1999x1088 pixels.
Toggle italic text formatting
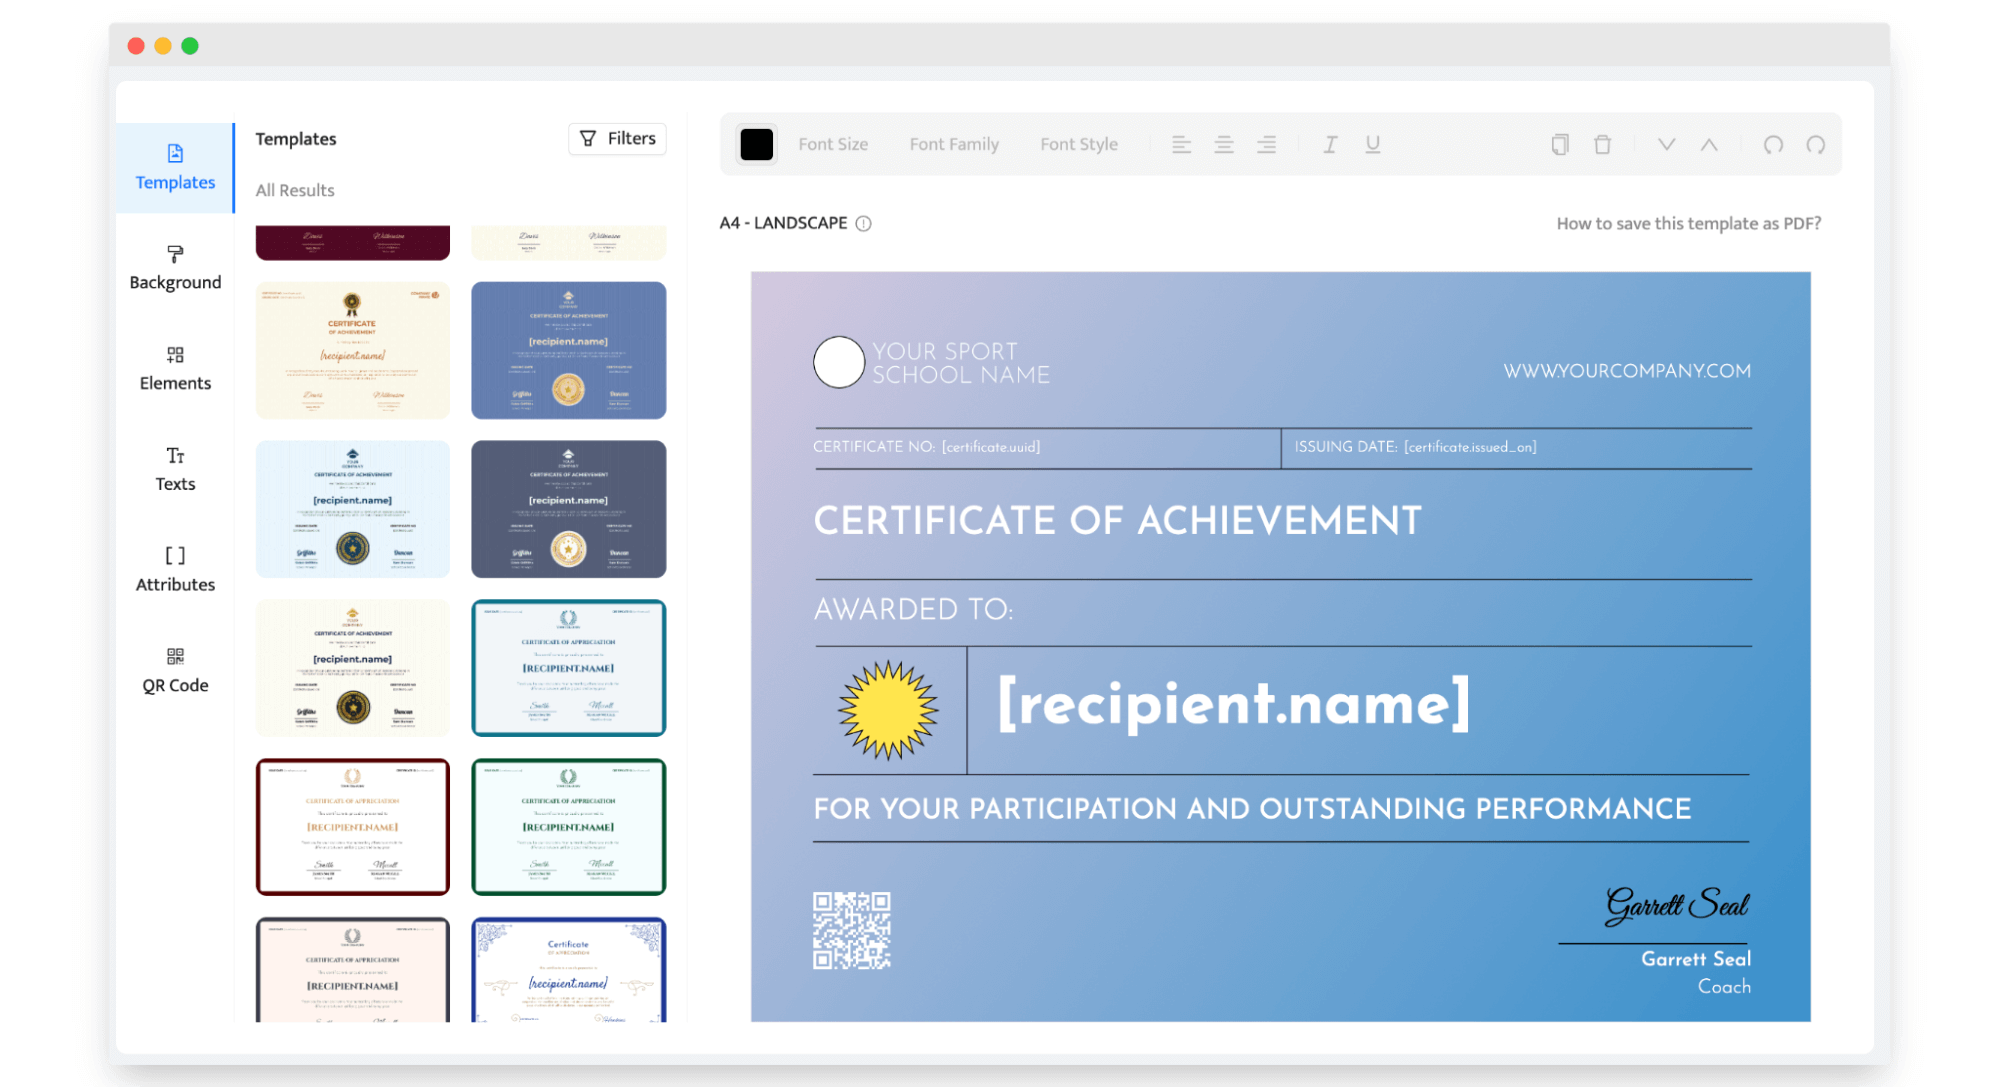click(x=1330, y=145)
